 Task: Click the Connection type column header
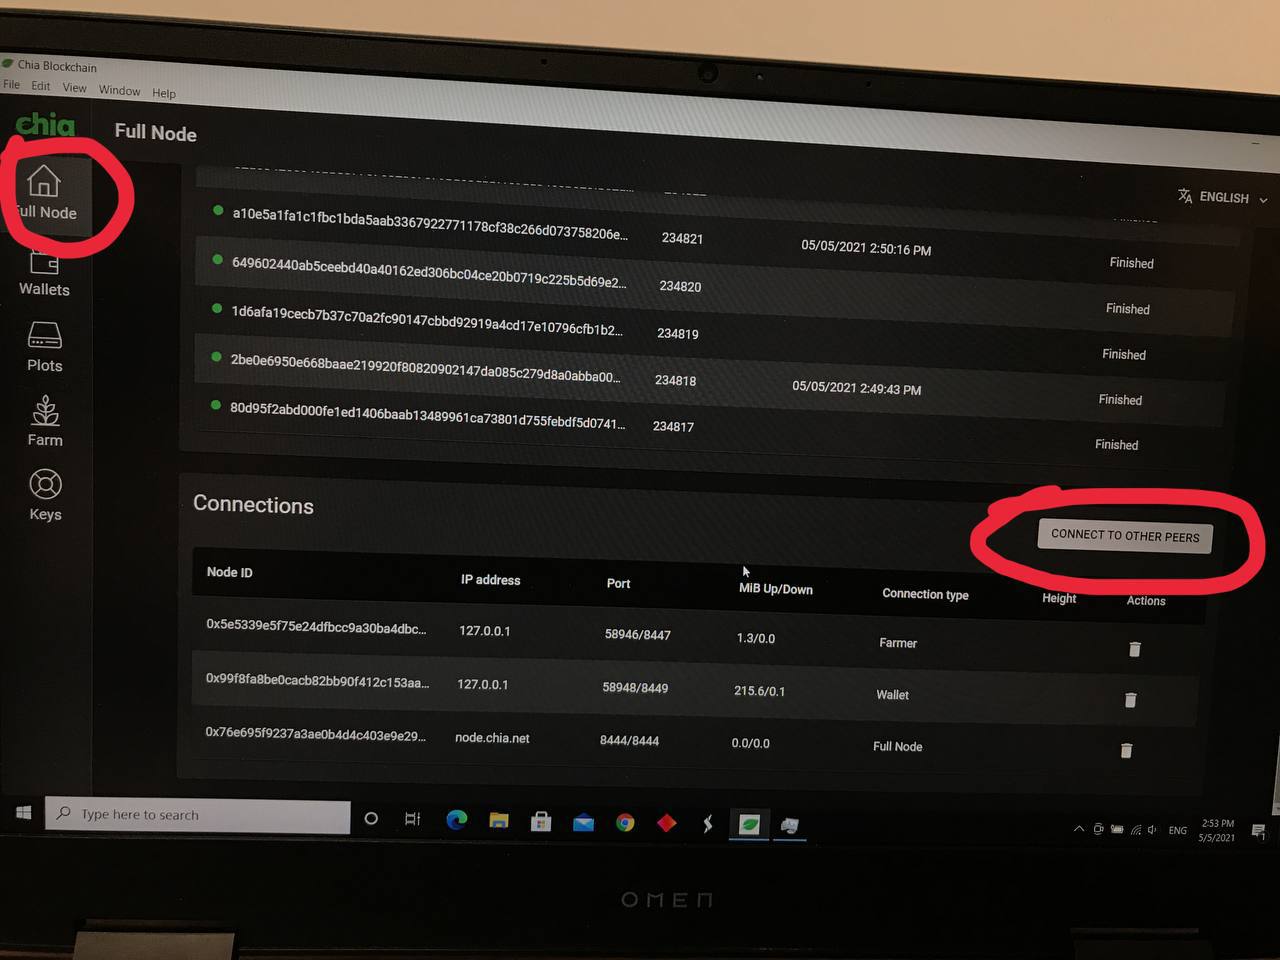(925, 594)
